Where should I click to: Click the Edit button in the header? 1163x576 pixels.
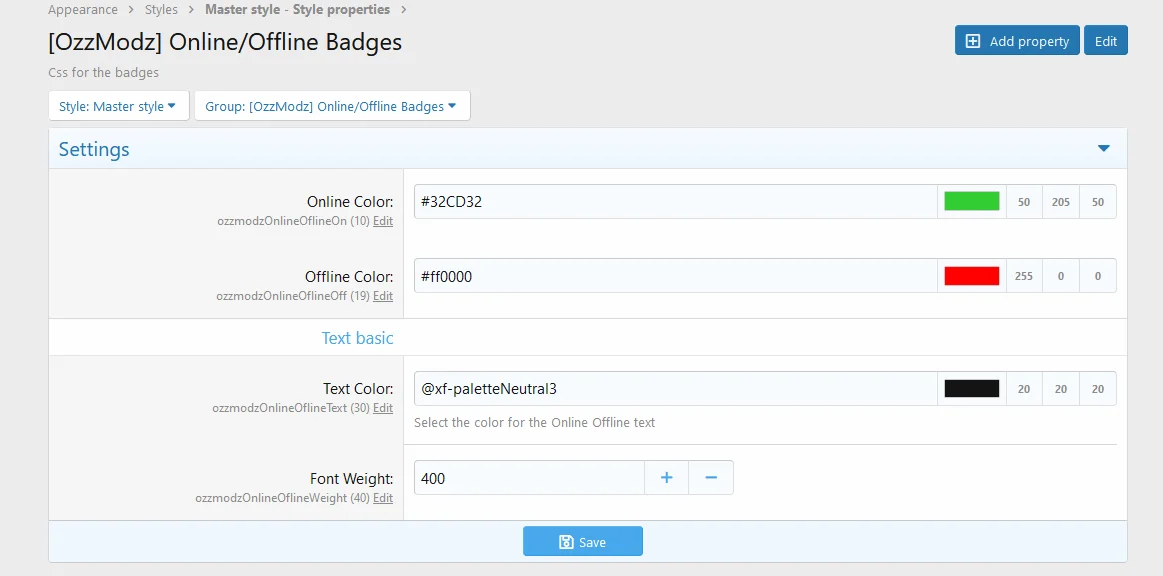coord(1105,41)
